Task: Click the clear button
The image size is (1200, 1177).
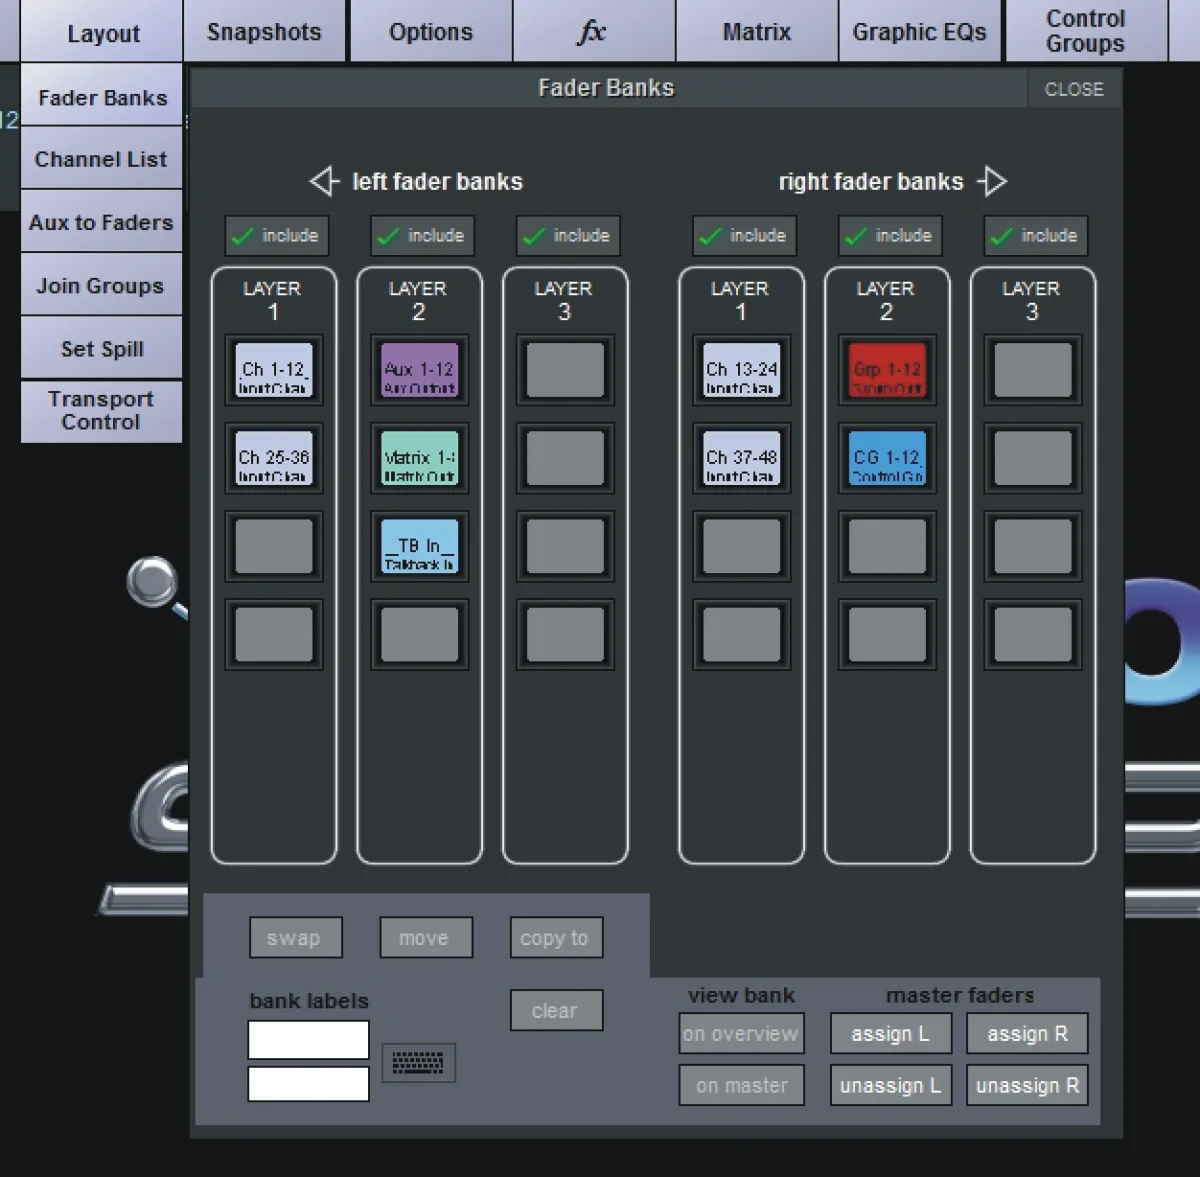Action: click(x=556, y=1010)
